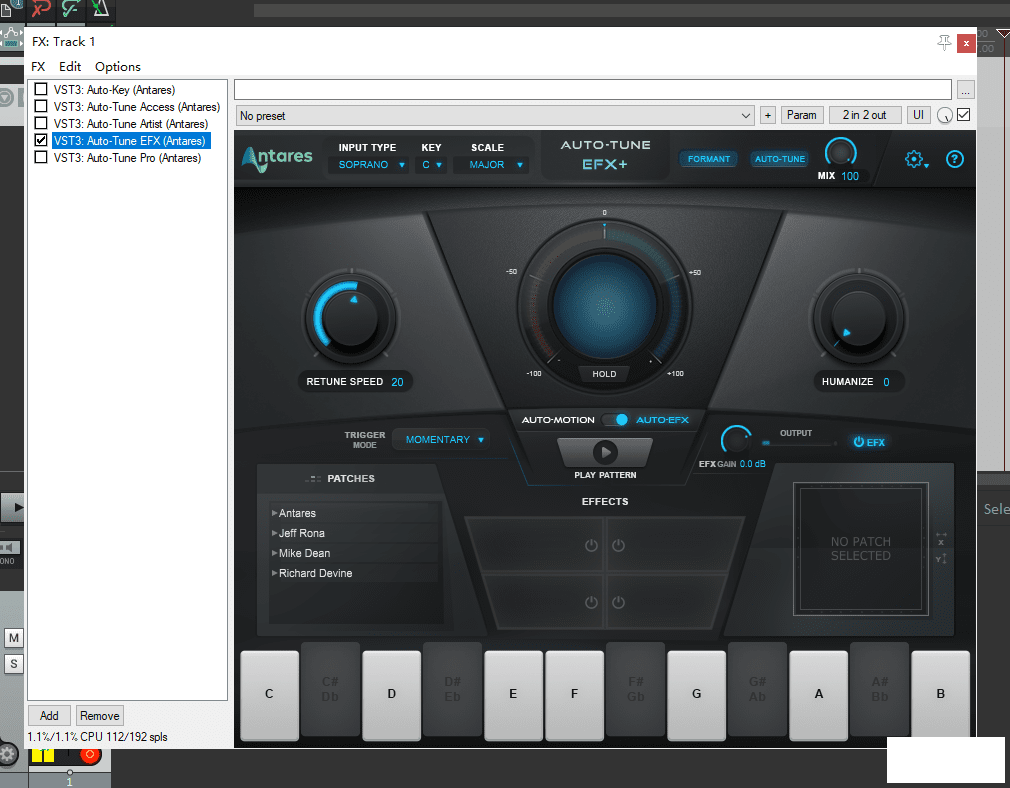Screen dimensions: 1010x788
Task: Toggle the FX bypass checkbox near UI button
Action: [964, 115]
